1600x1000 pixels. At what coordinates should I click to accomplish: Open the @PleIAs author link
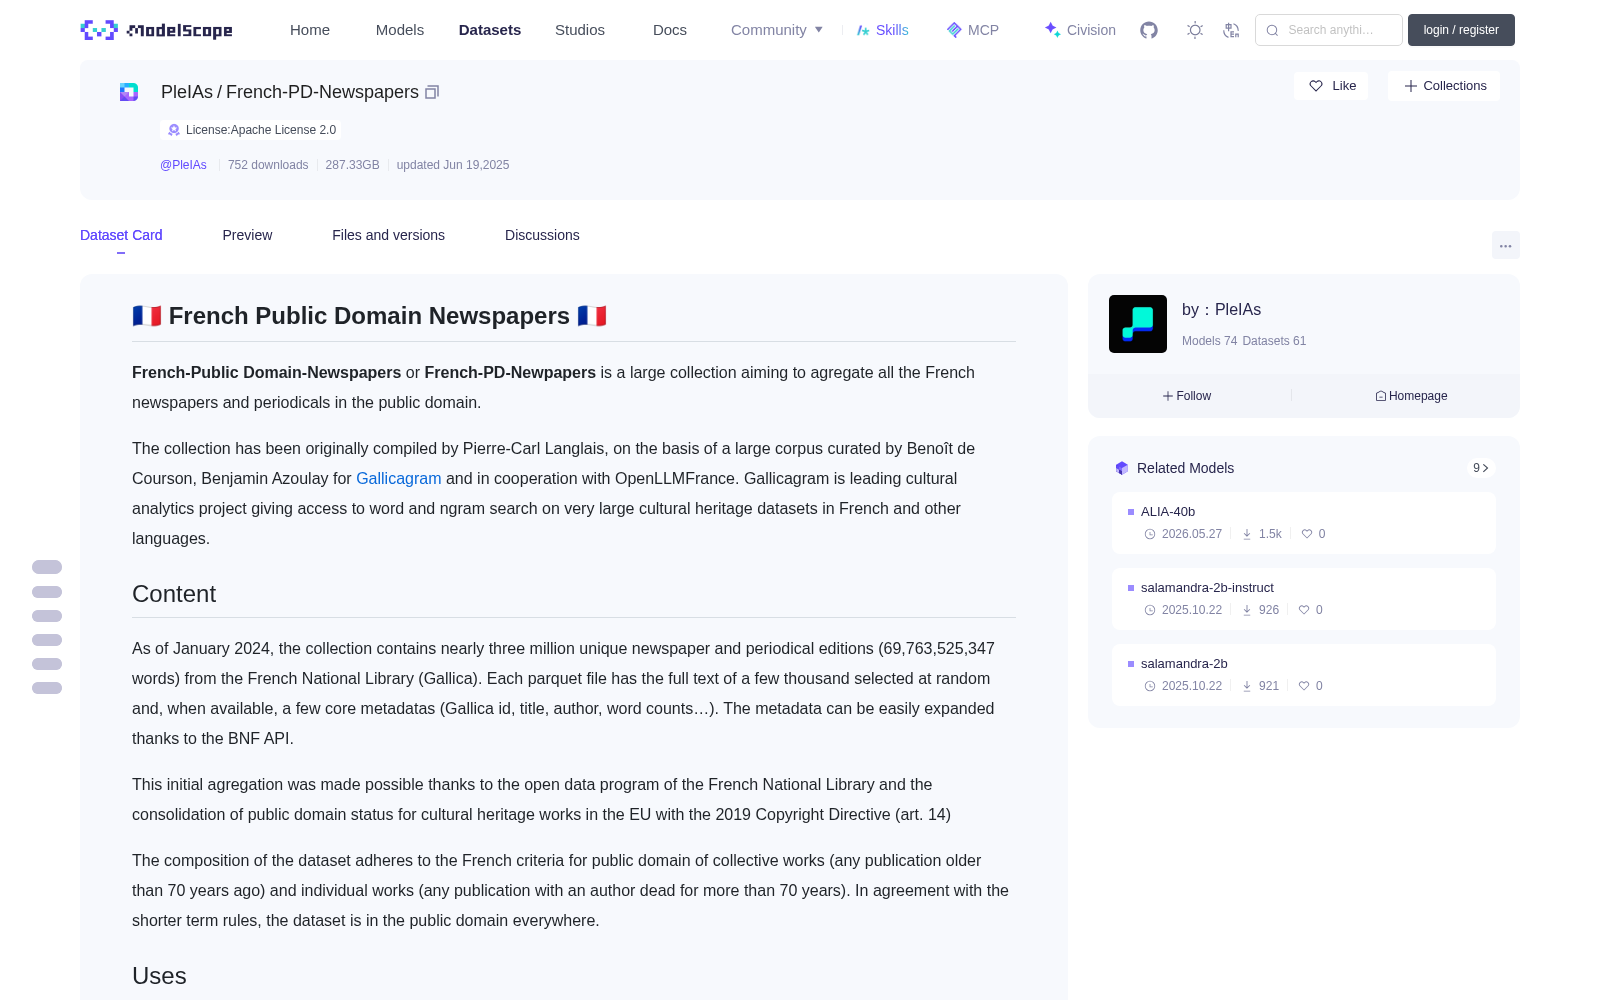pos(183,165)
